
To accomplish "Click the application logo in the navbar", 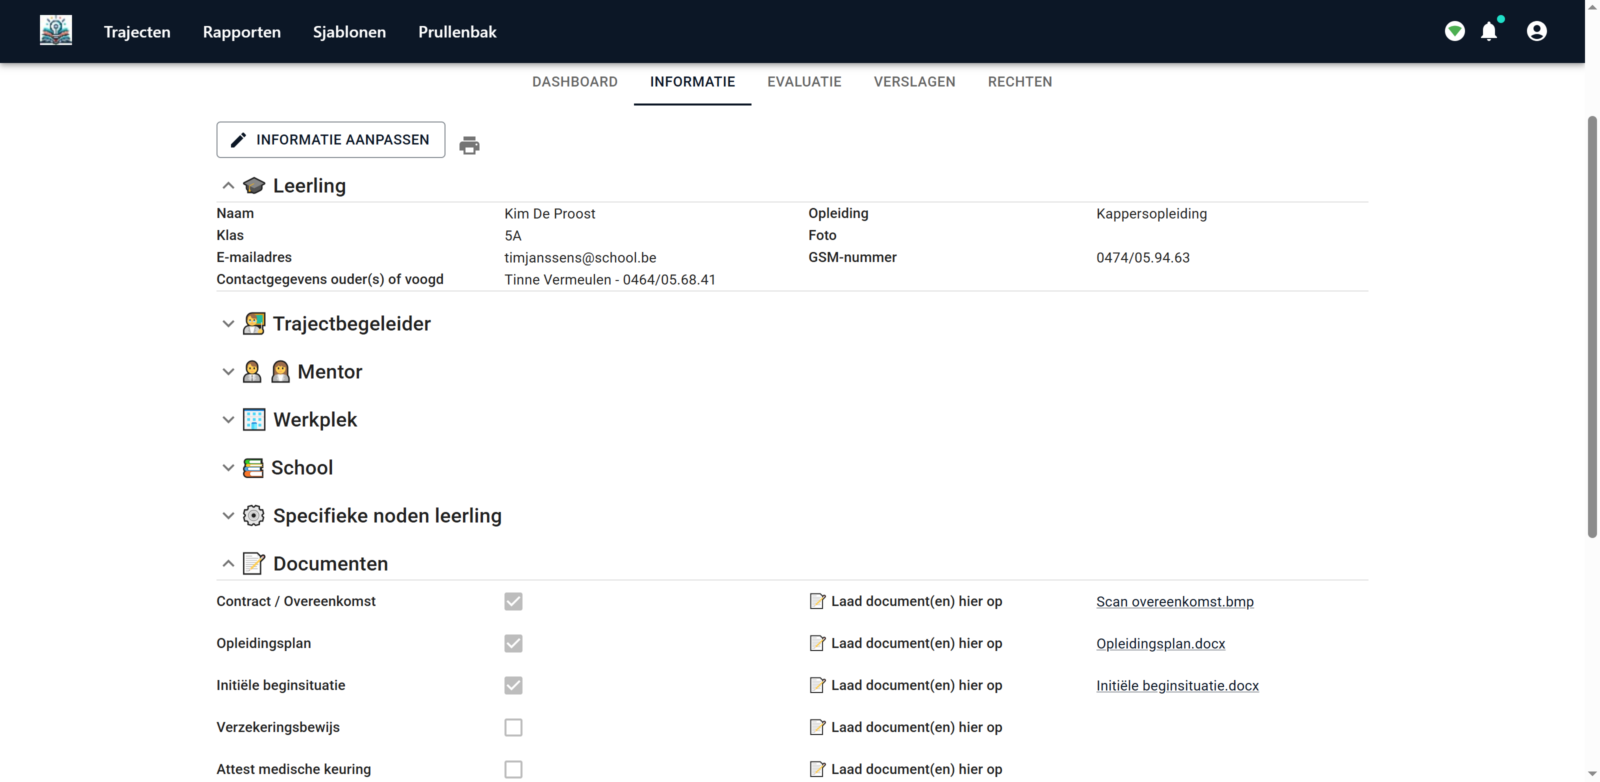I will (56, 31).
